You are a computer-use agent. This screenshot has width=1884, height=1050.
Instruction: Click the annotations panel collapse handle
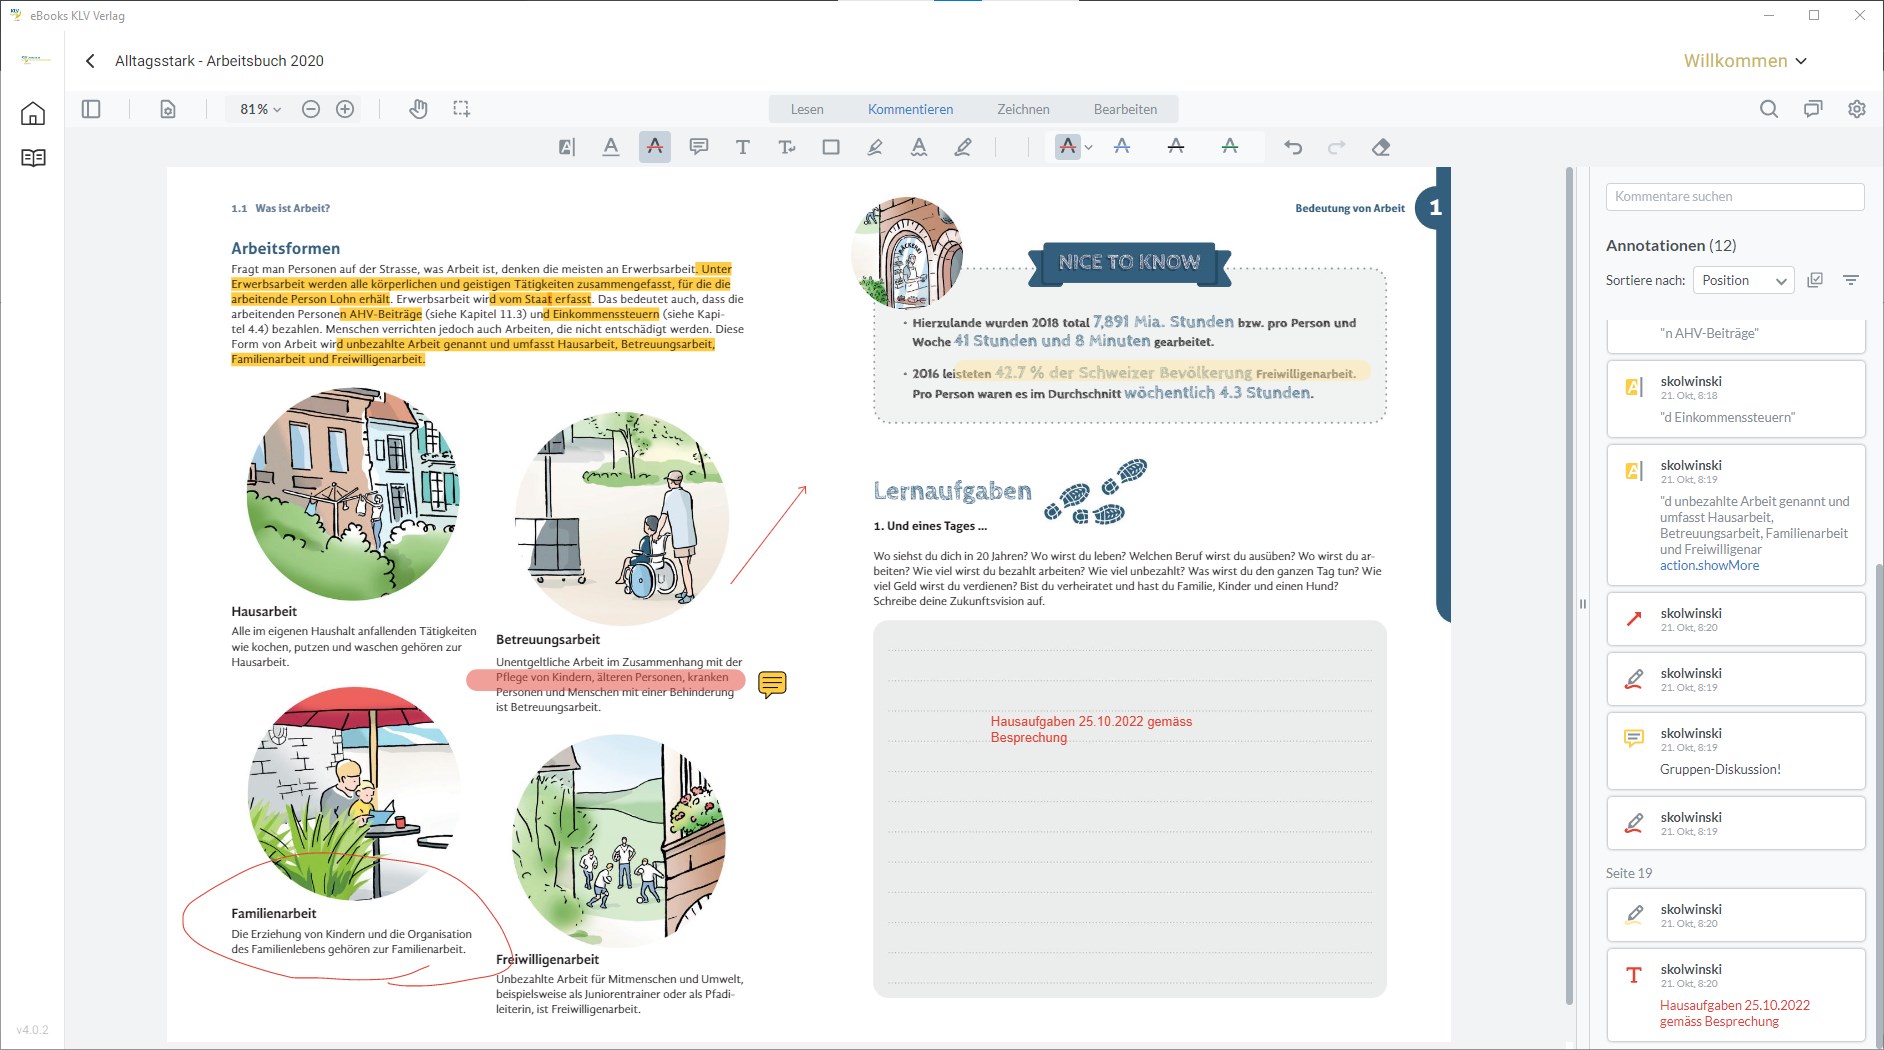[x=1583, y=604]
